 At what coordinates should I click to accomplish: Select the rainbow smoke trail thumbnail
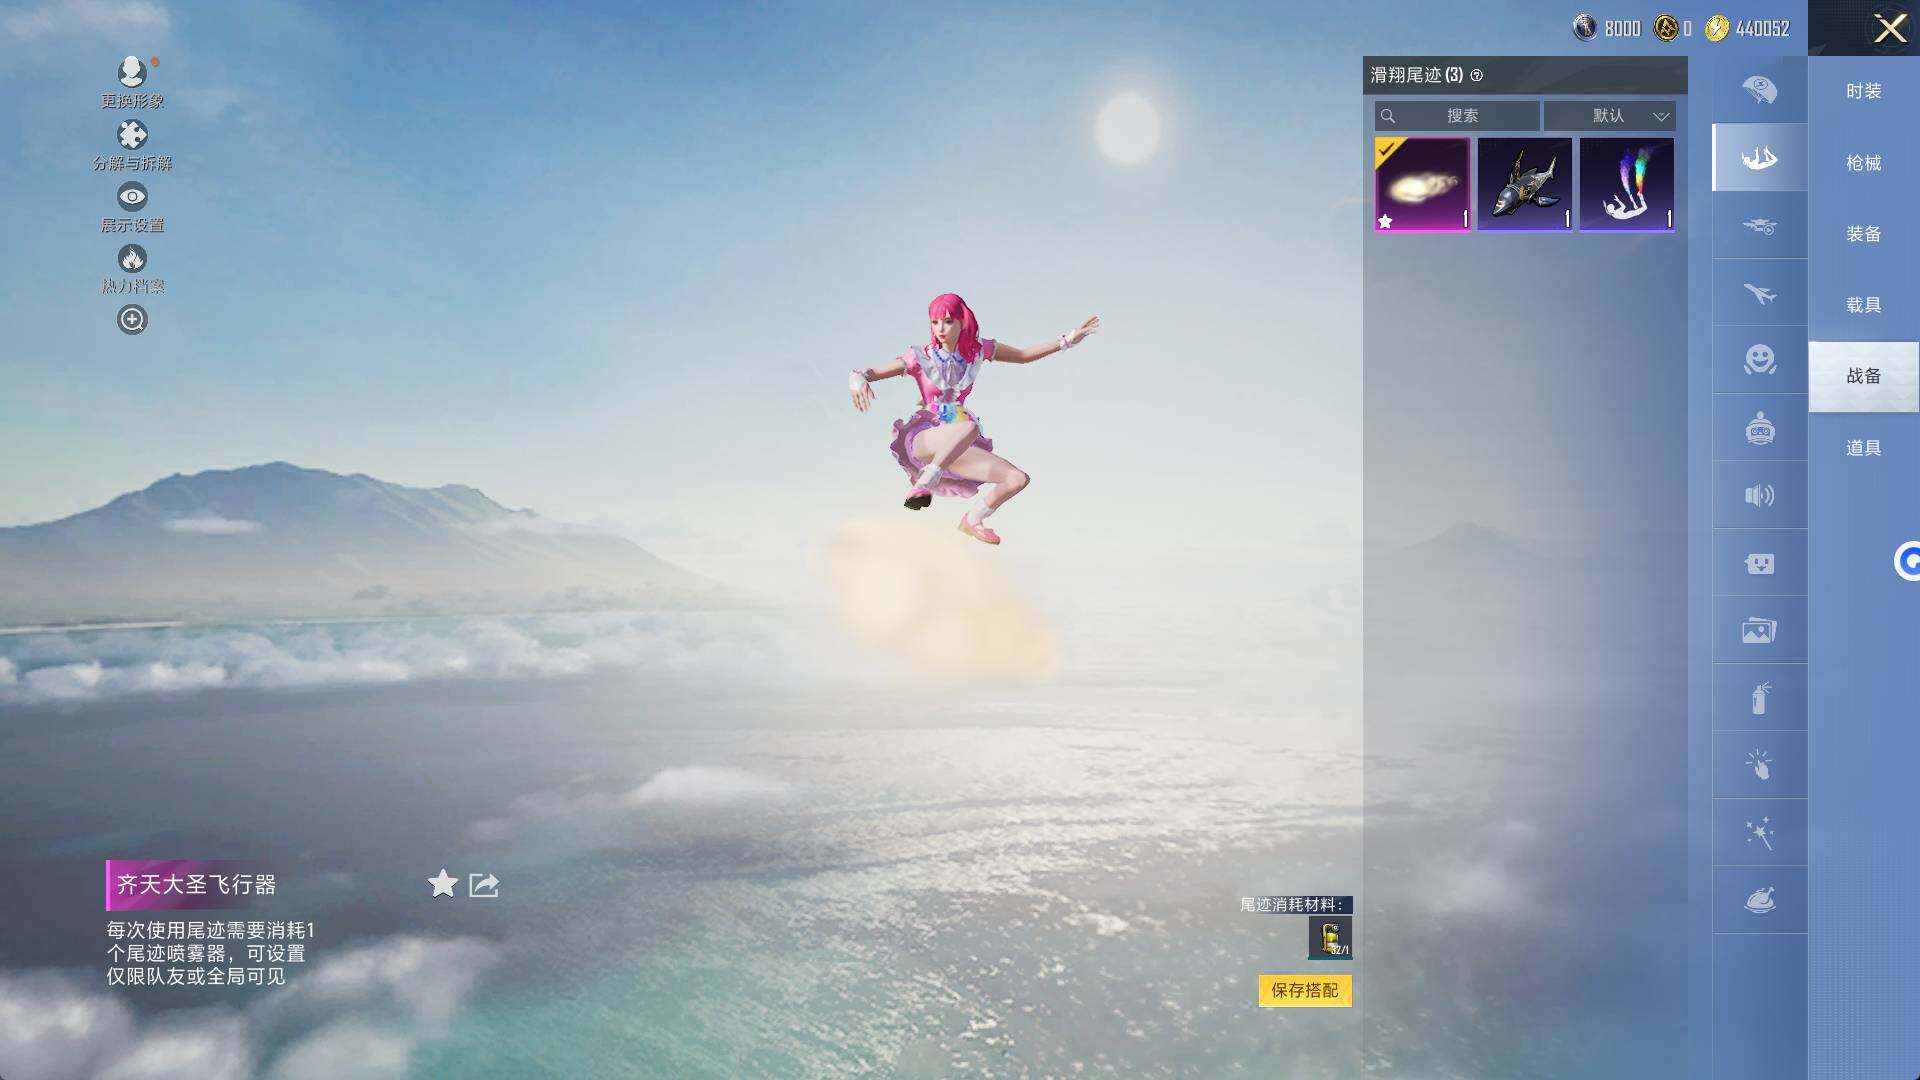(x=1626, y=184)
